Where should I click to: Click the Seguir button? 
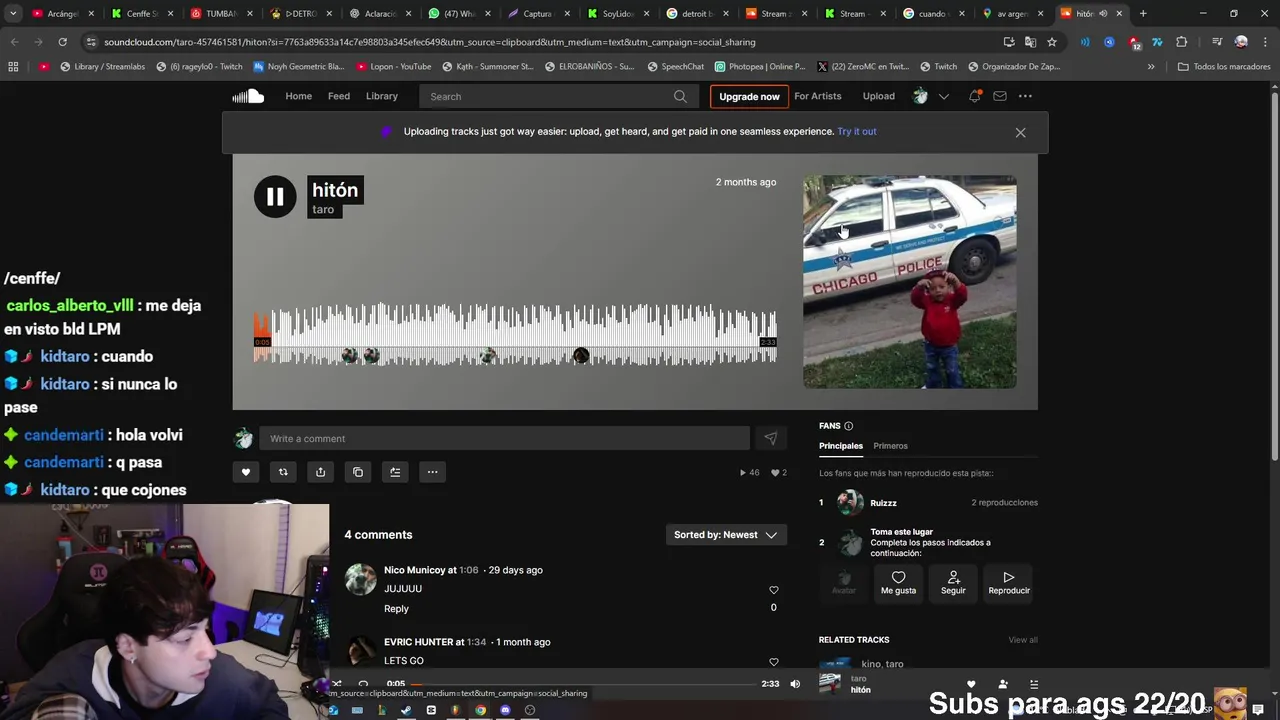pos(953,582)
